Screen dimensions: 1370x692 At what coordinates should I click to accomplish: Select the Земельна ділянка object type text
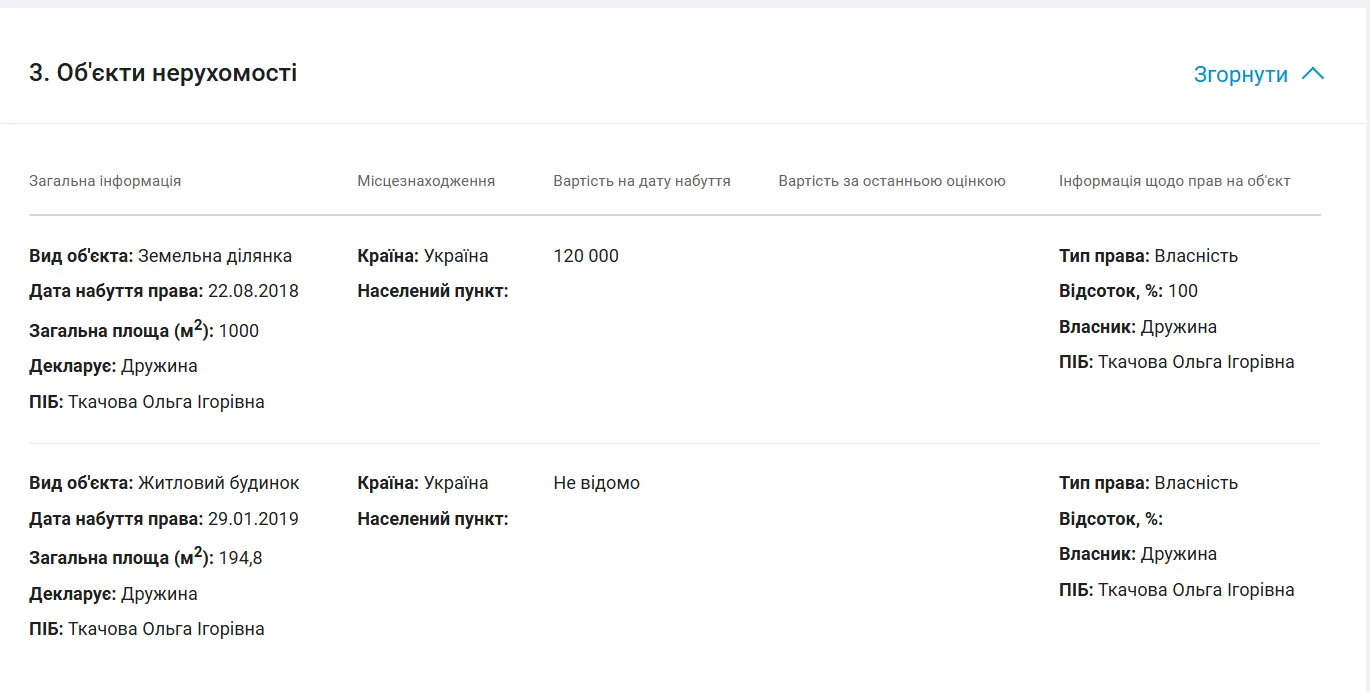[215, 256]
